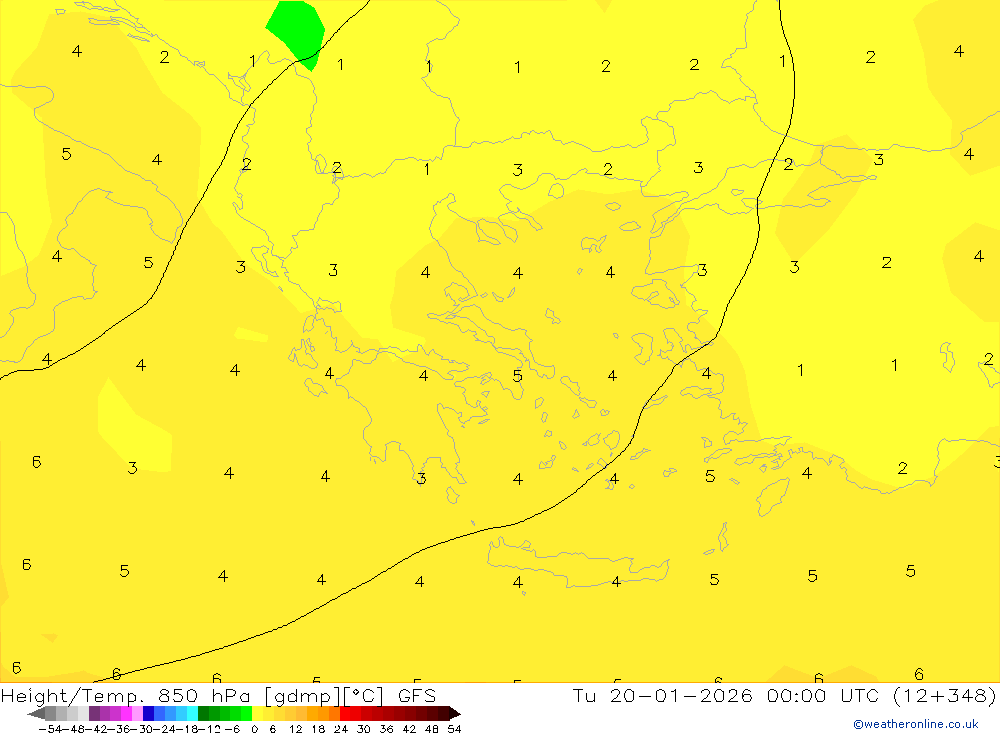Click the ©weatheronline.co.uk link
Image resolution: width=1000 pixels, height=733 pixels.
[x=915, y=724]
